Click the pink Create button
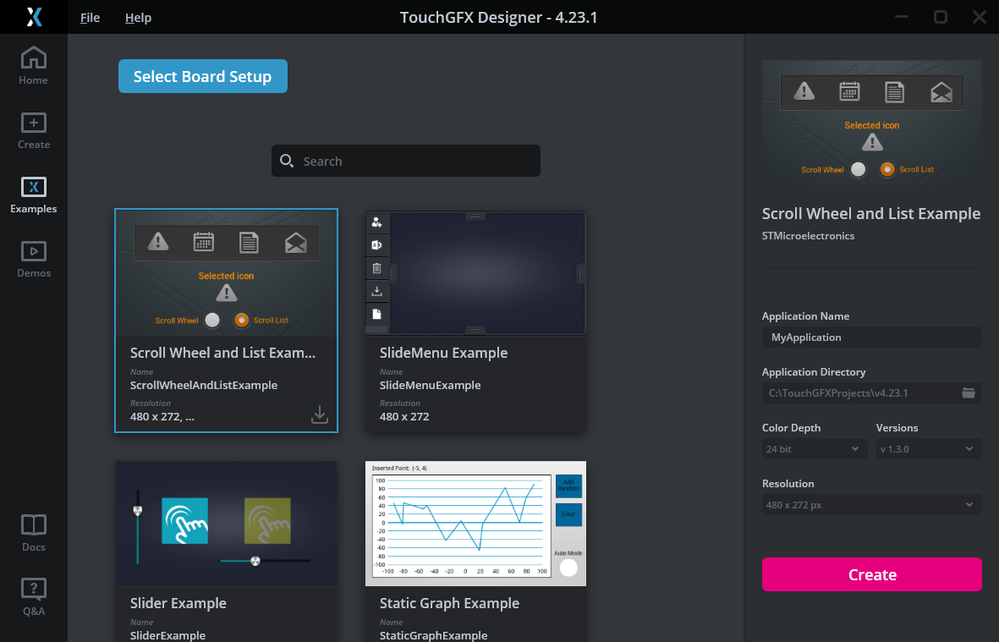This screenshot has height=642, width=999. tap(872, 574)
